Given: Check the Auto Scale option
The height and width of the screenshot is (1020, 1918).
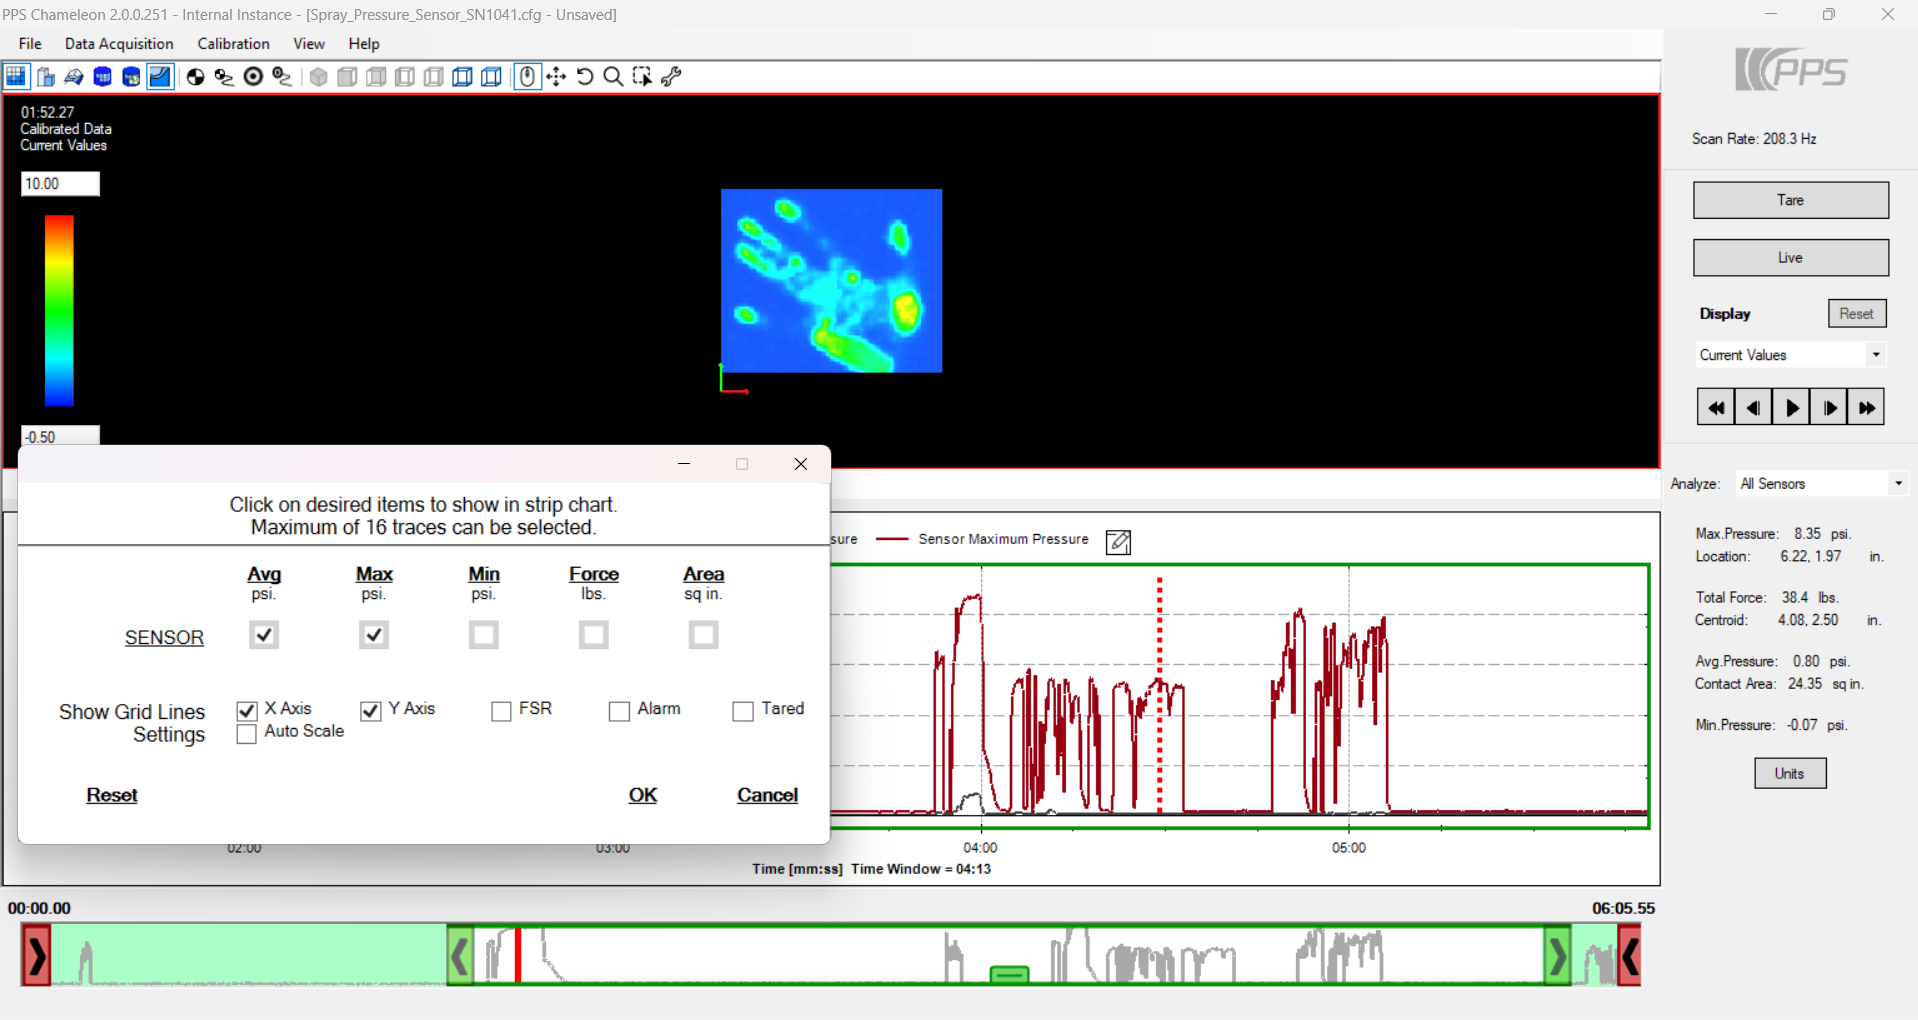Looking at the screenshot, I should click(246, 734).
